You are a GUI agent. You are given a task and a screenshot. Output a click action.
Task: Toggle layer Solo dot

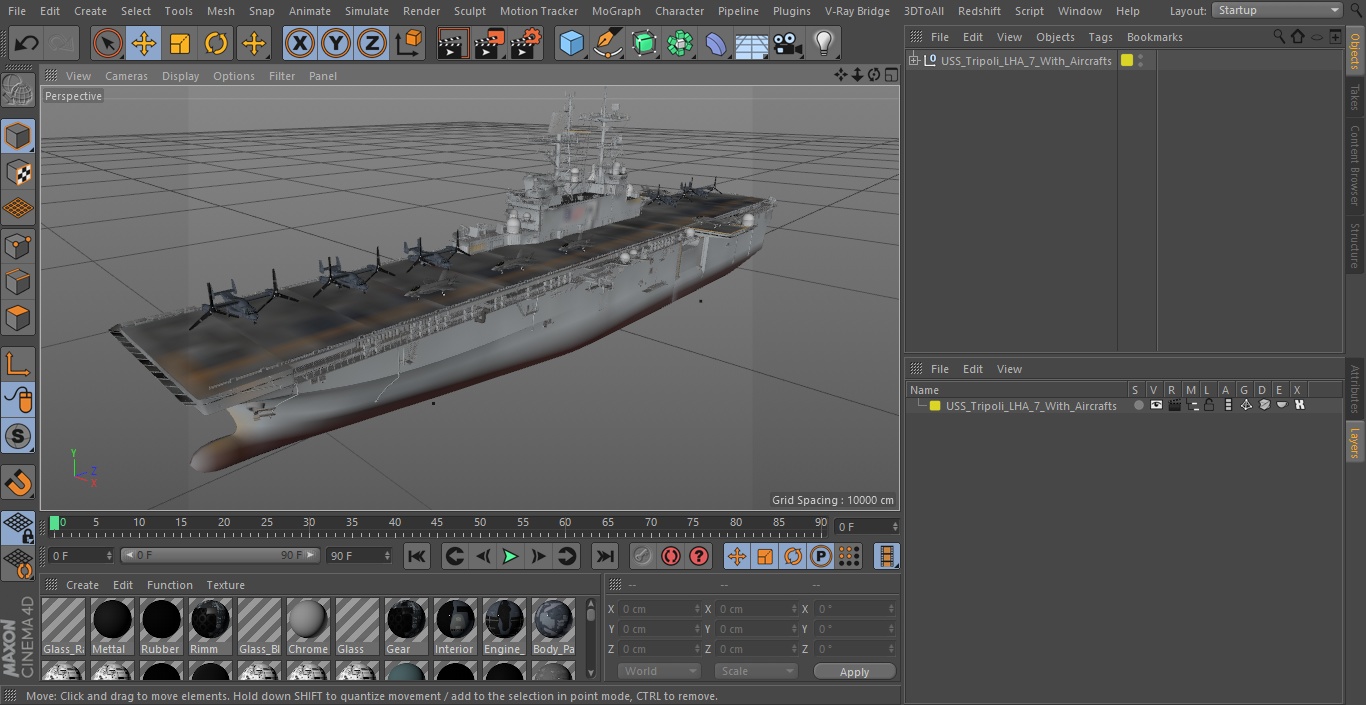pyautogui.click(x=1138, y=406)
